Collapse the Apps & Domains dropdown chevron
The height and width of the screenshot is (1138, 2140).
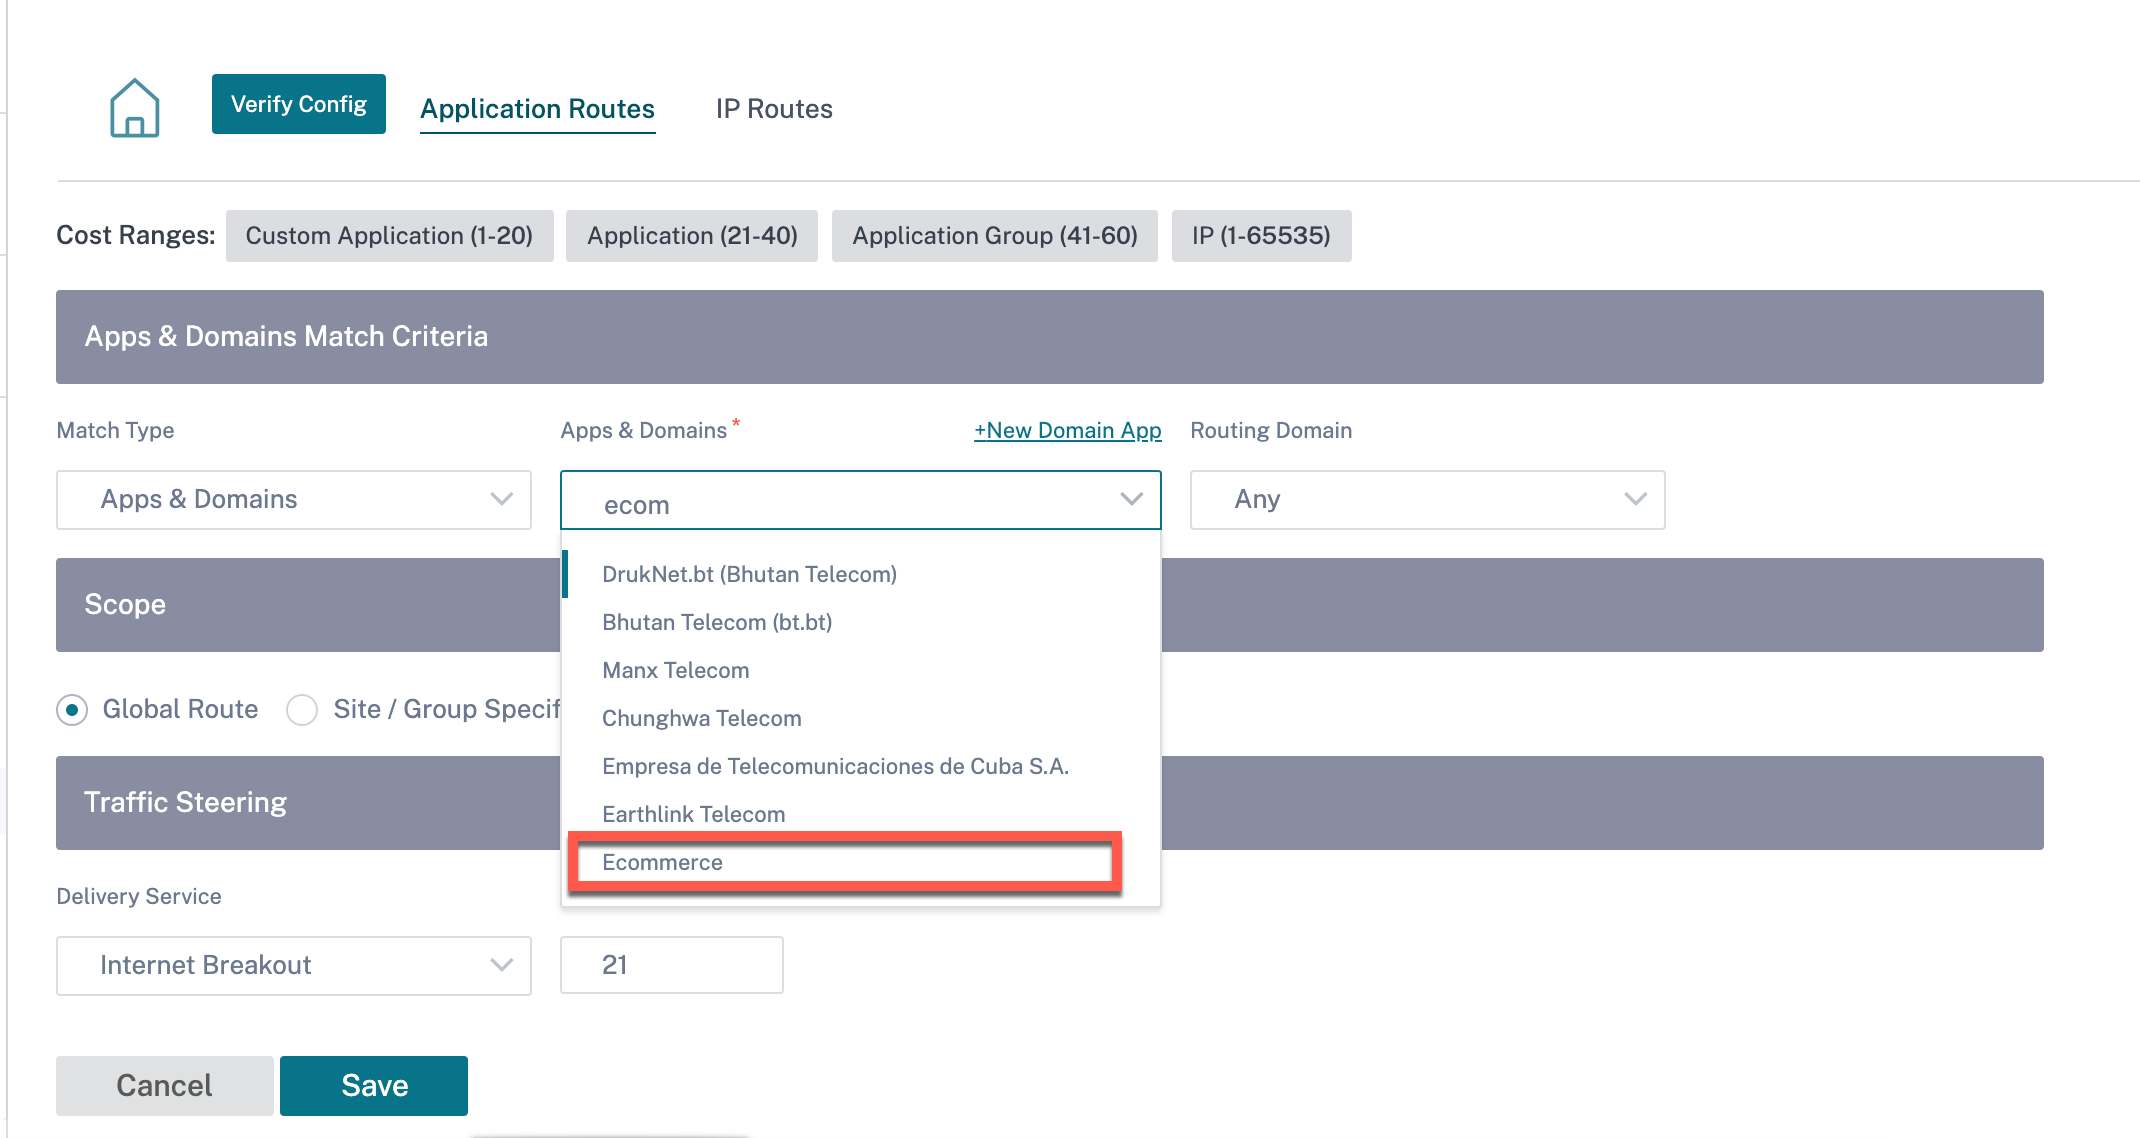pyautogui.click(x=1131, y=499)
